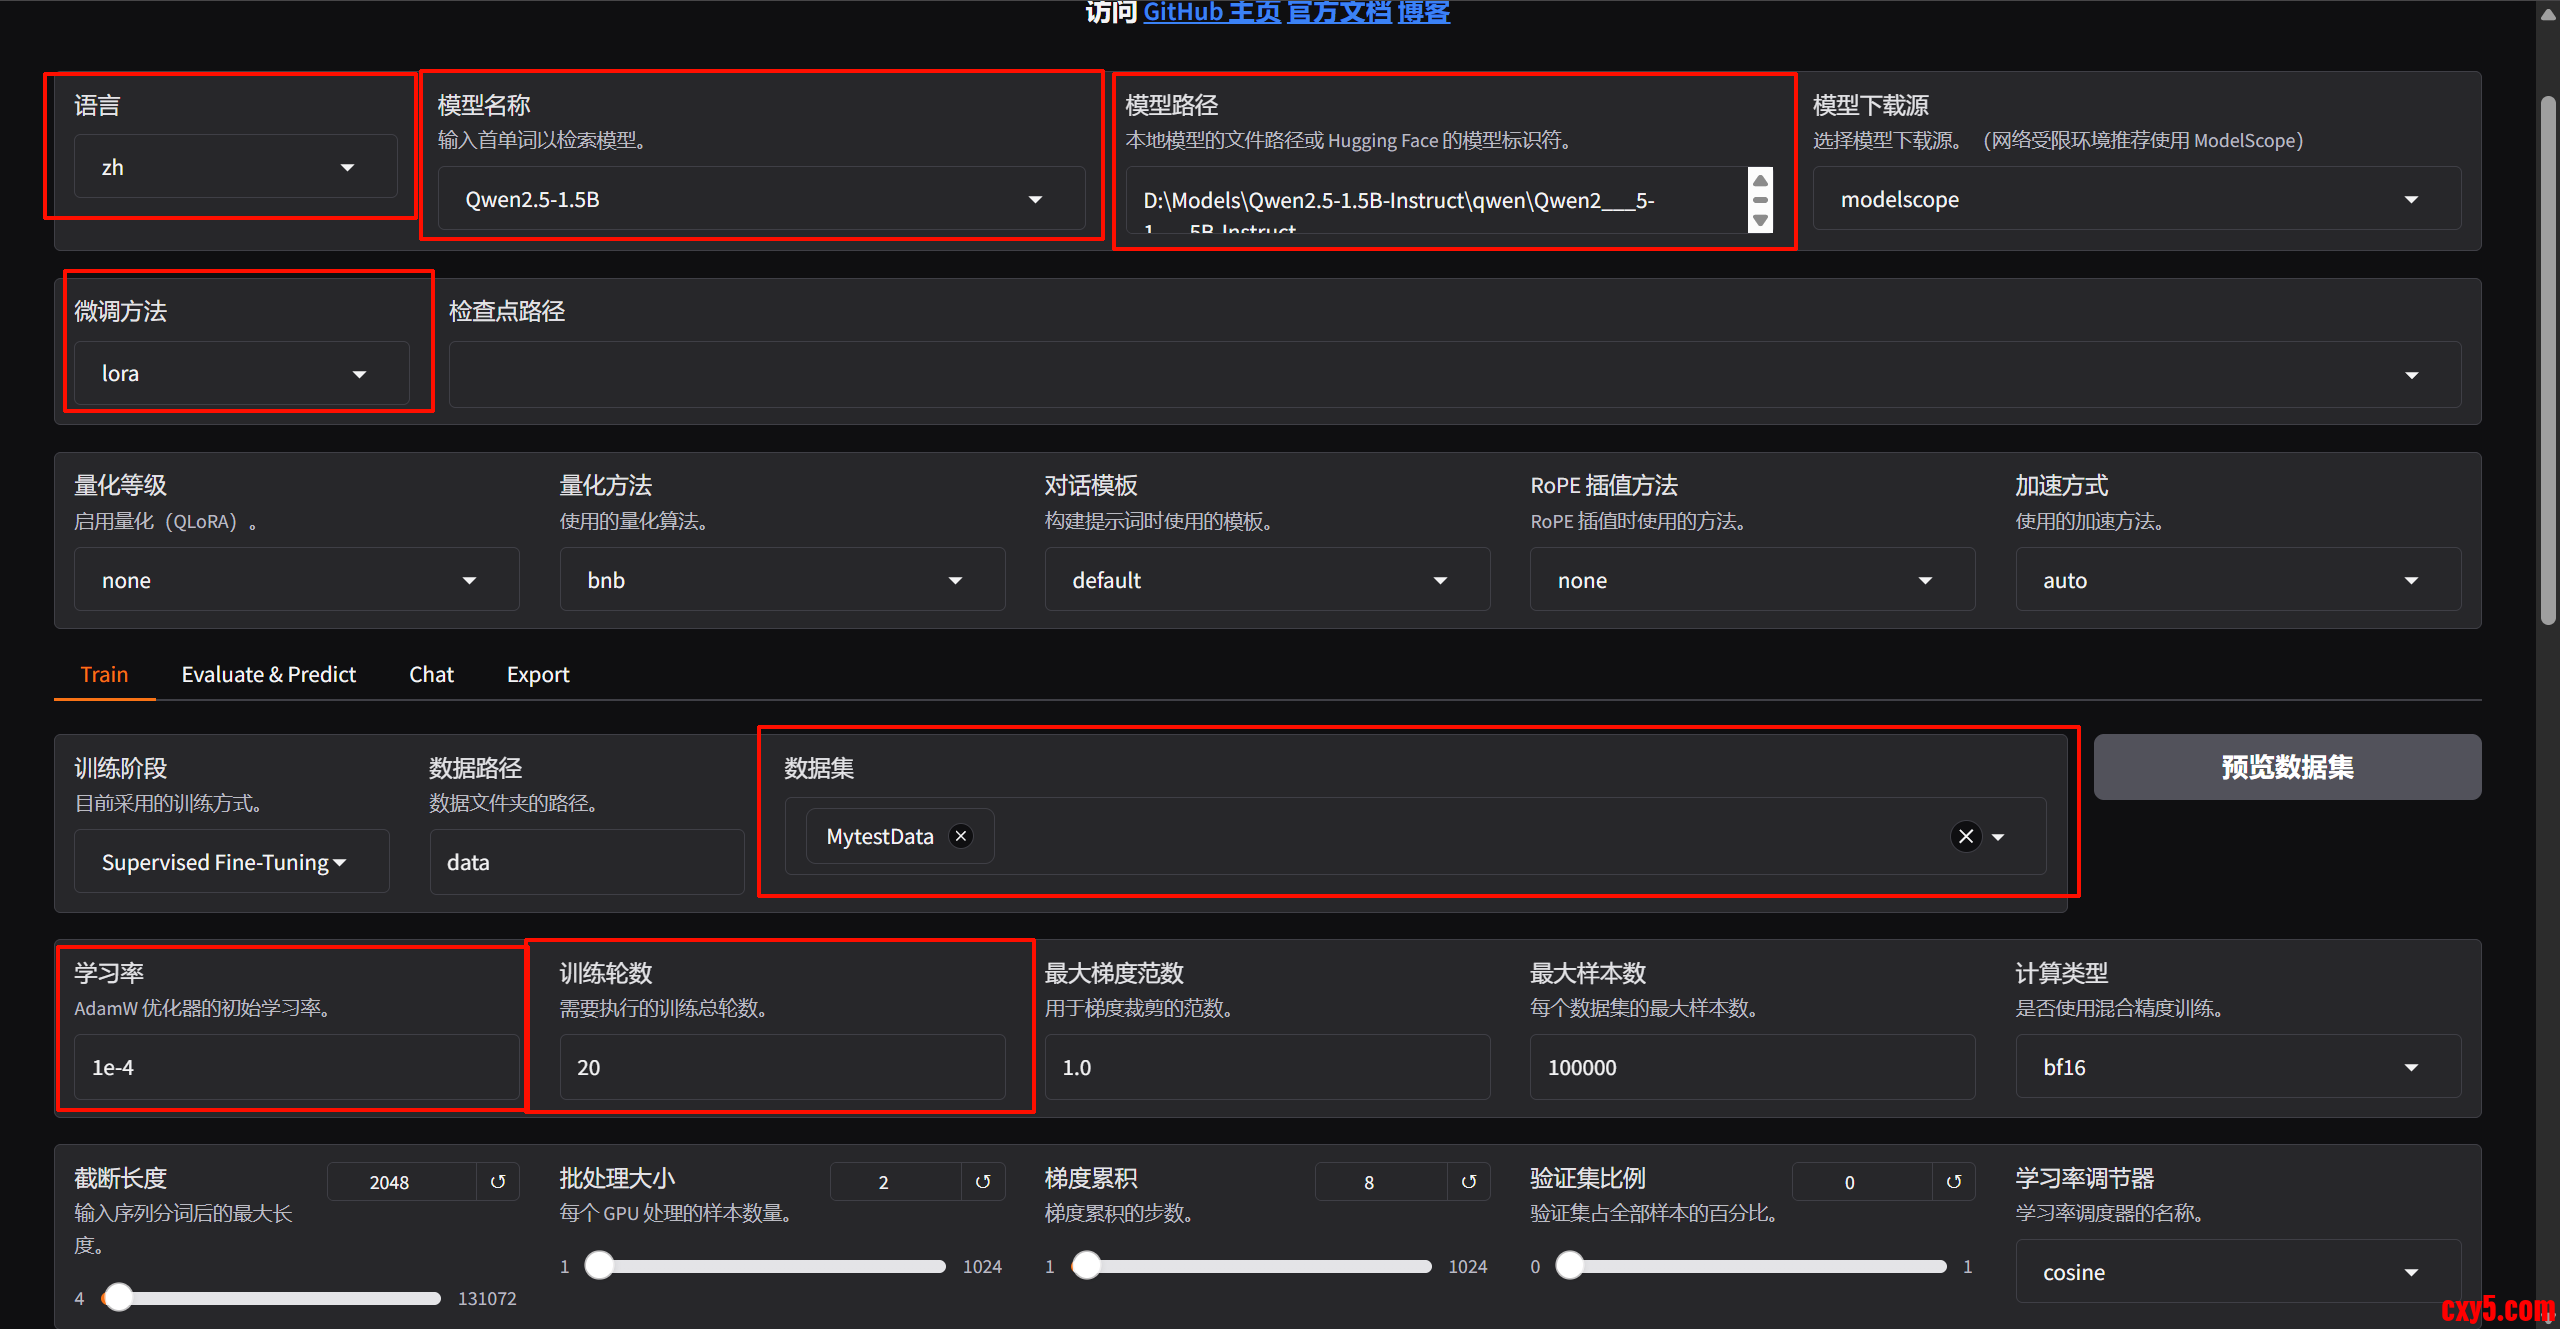Open the Export tab
The height and width of the screenshot is (1329, 2560).
pyautogui.click(x=538, y=675)
